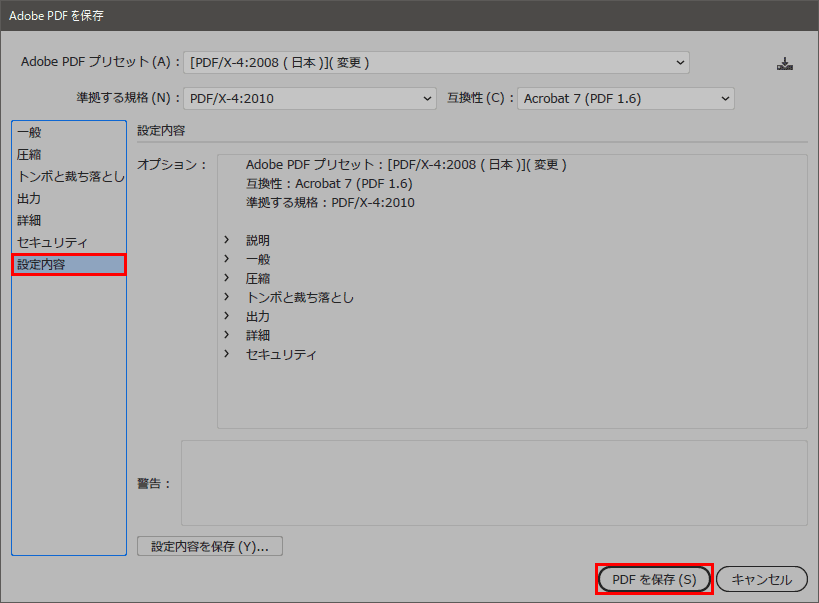Open the Adobe PDF プリセット dropdown

click(x=436, y=63)
